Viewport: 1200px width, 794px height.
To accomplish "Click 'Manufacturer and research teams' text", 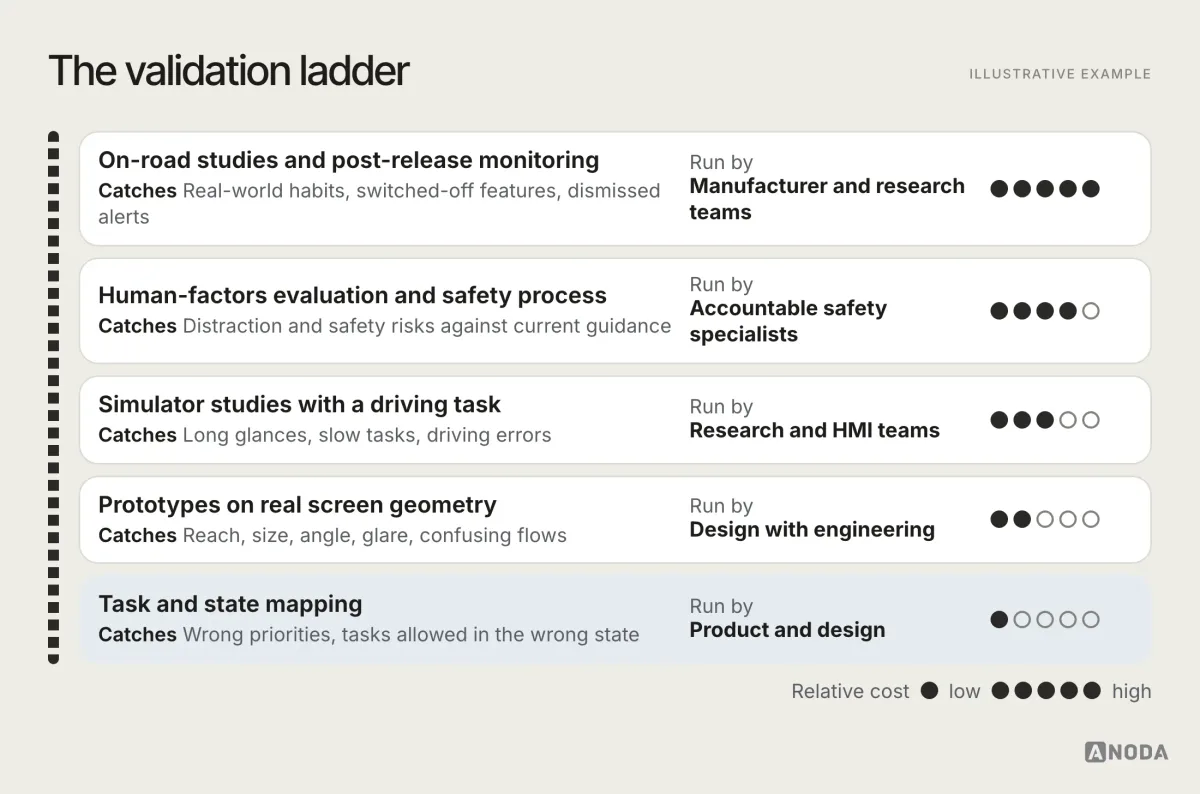I will click(x=827, y=198).
